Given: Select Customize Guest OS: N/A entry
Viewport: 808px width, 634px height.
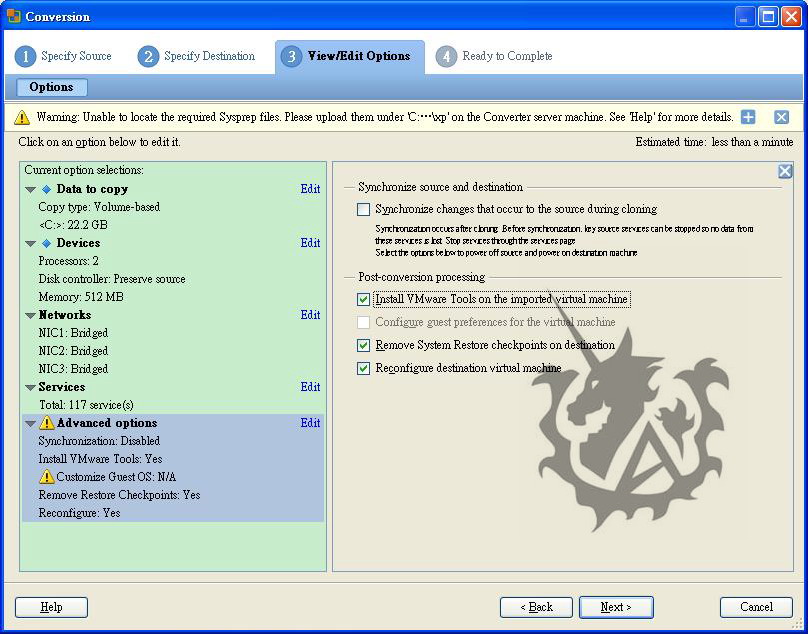Looking at the screenshot, I should click(x=116, y=477).
